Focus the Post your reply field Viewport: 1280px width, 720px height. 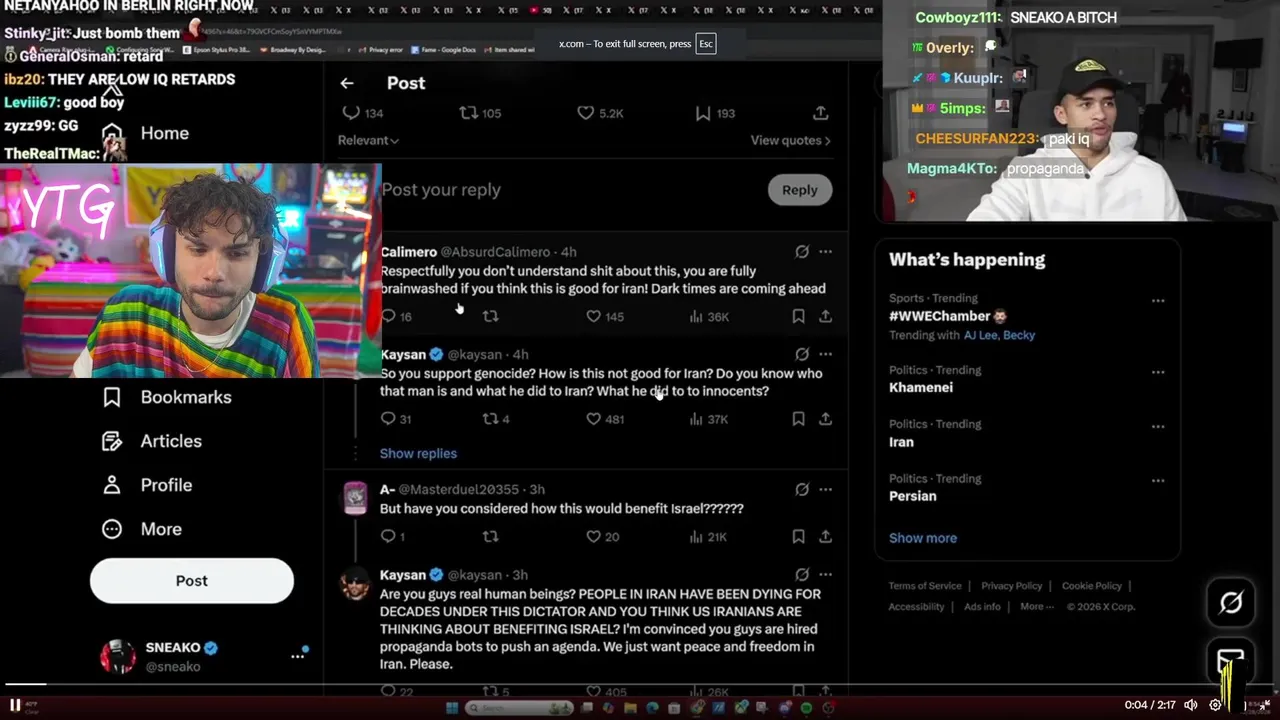[570, 190]
